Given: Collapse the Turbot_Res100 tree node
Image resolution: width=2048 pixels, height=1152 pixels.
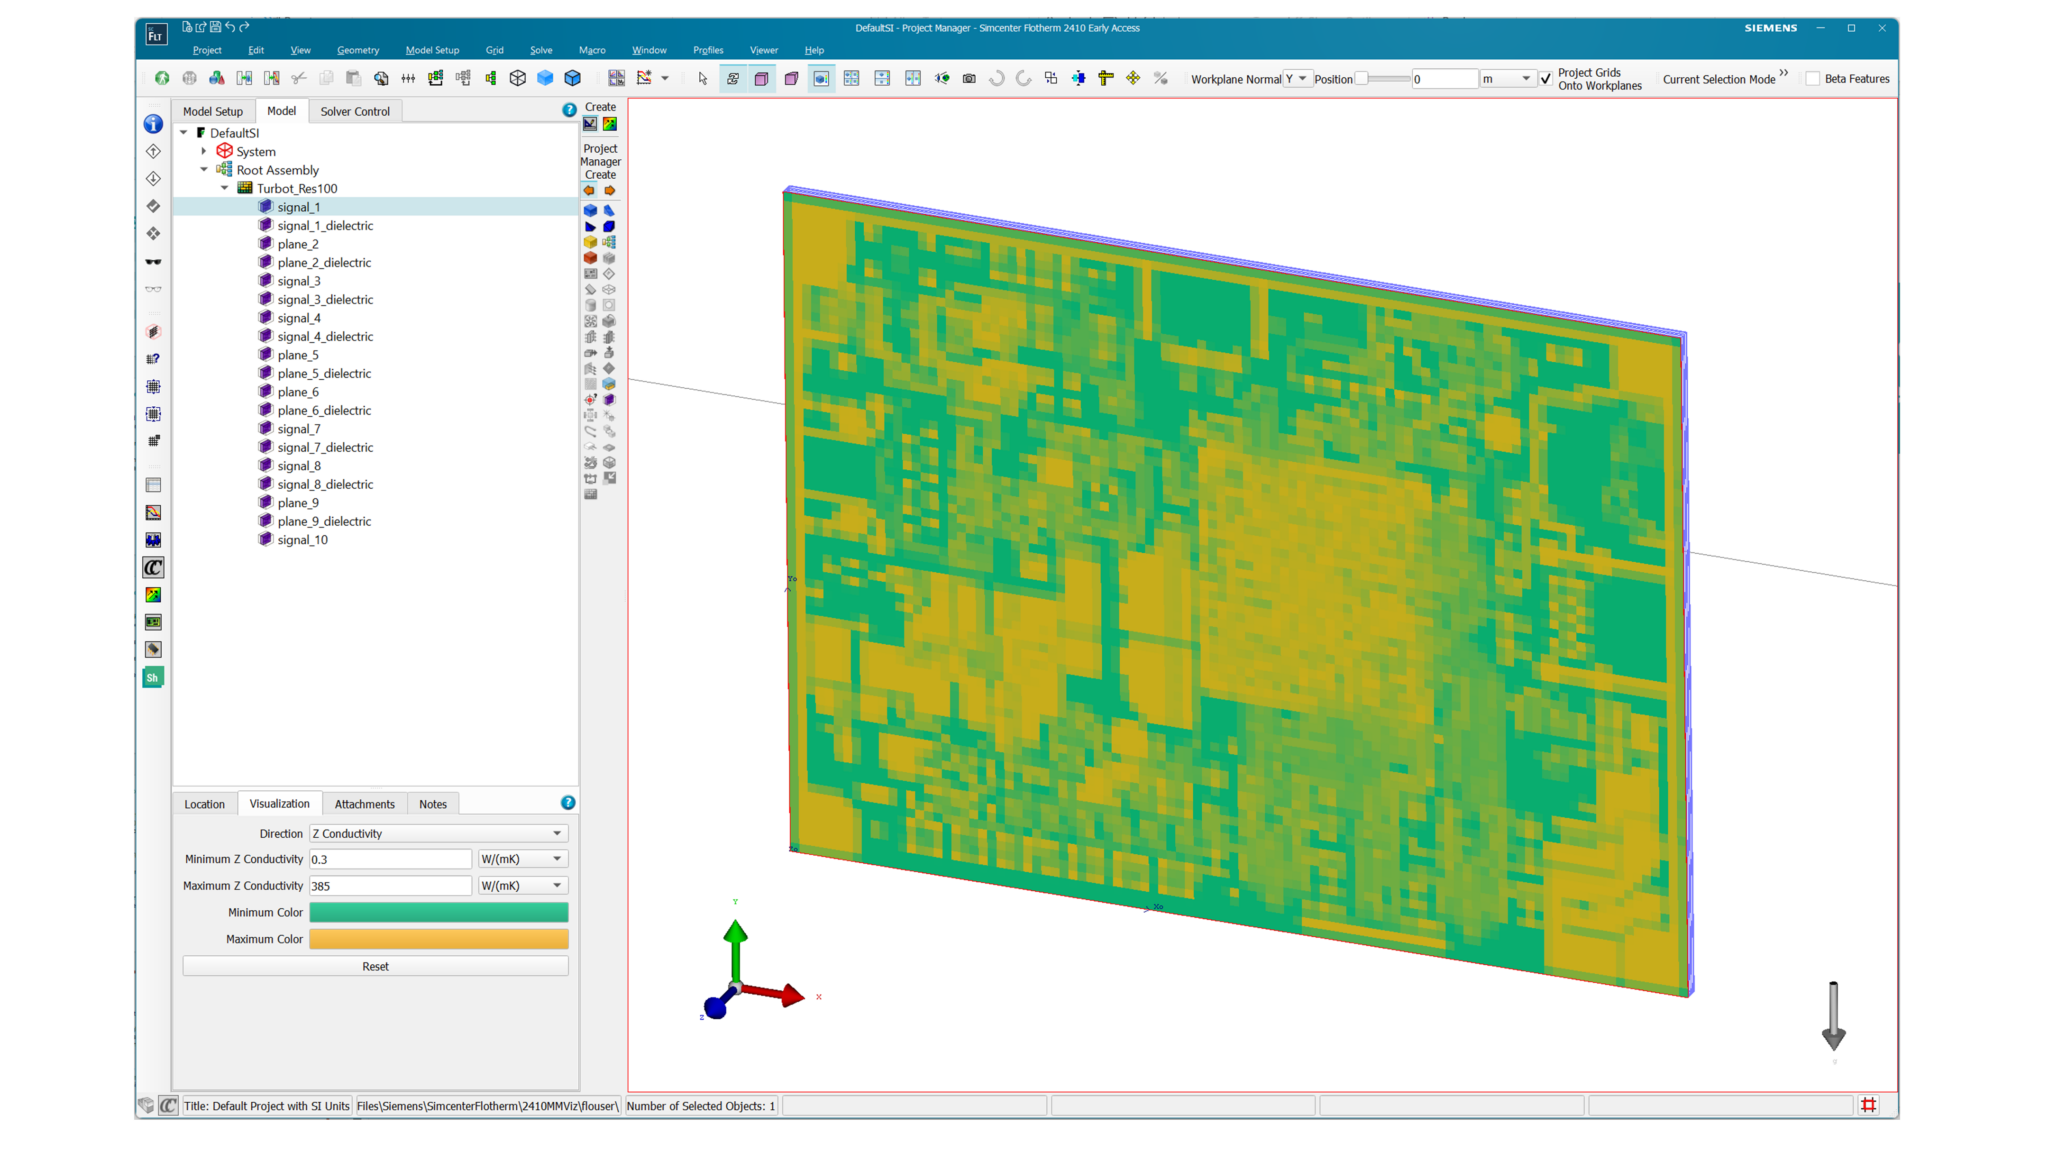Looking at the screenshot, I should 225,188.
